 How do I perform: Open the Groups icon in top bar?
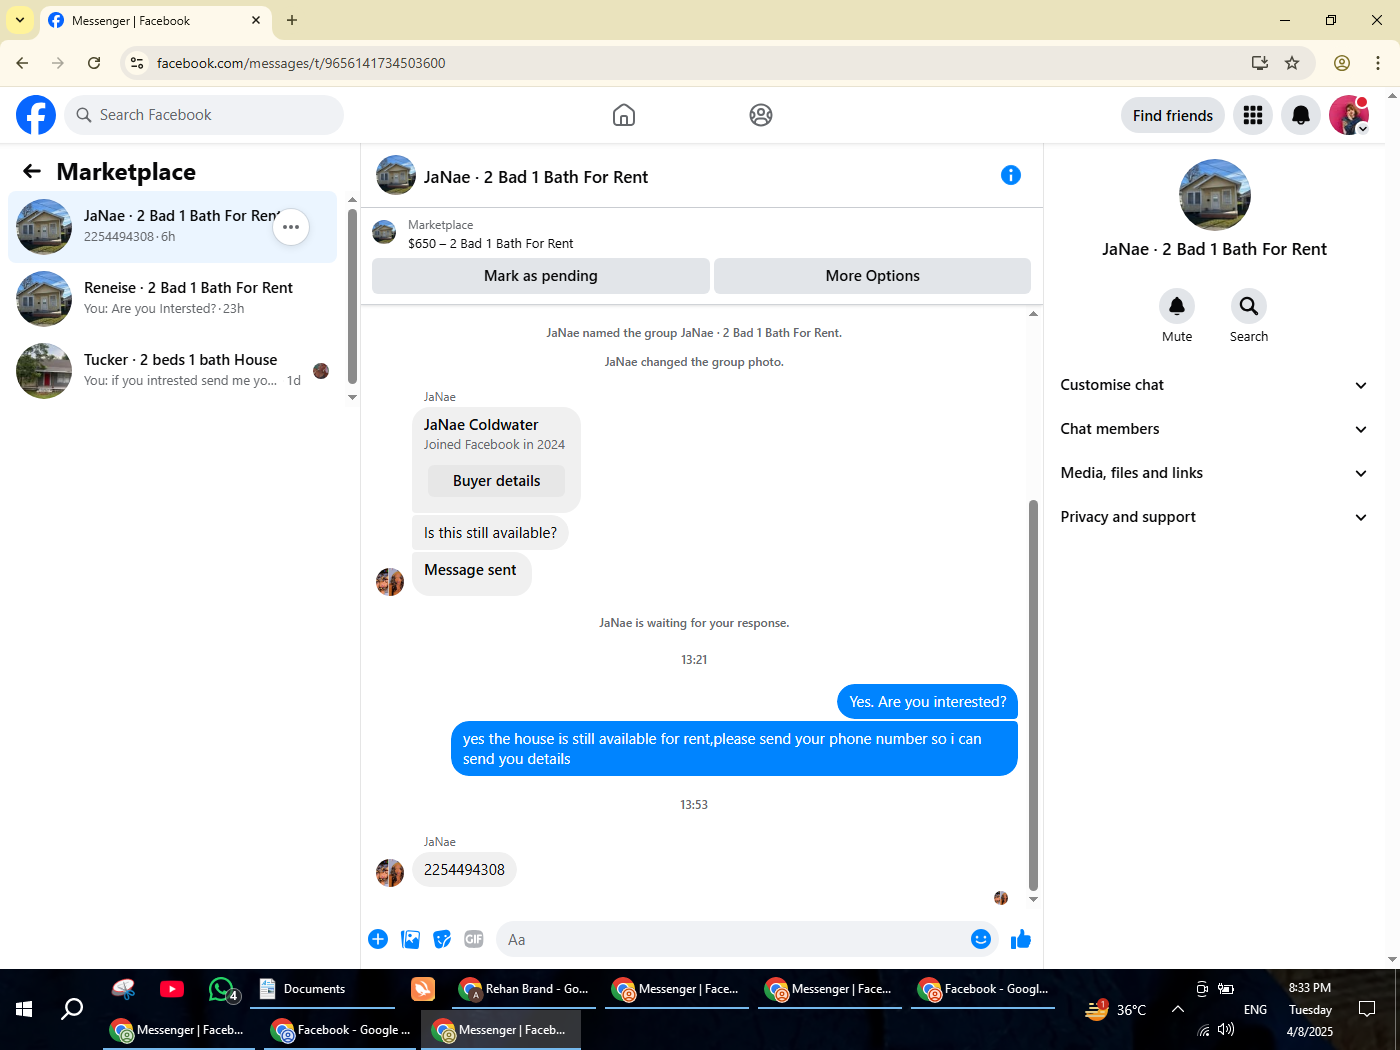(761, 115)
